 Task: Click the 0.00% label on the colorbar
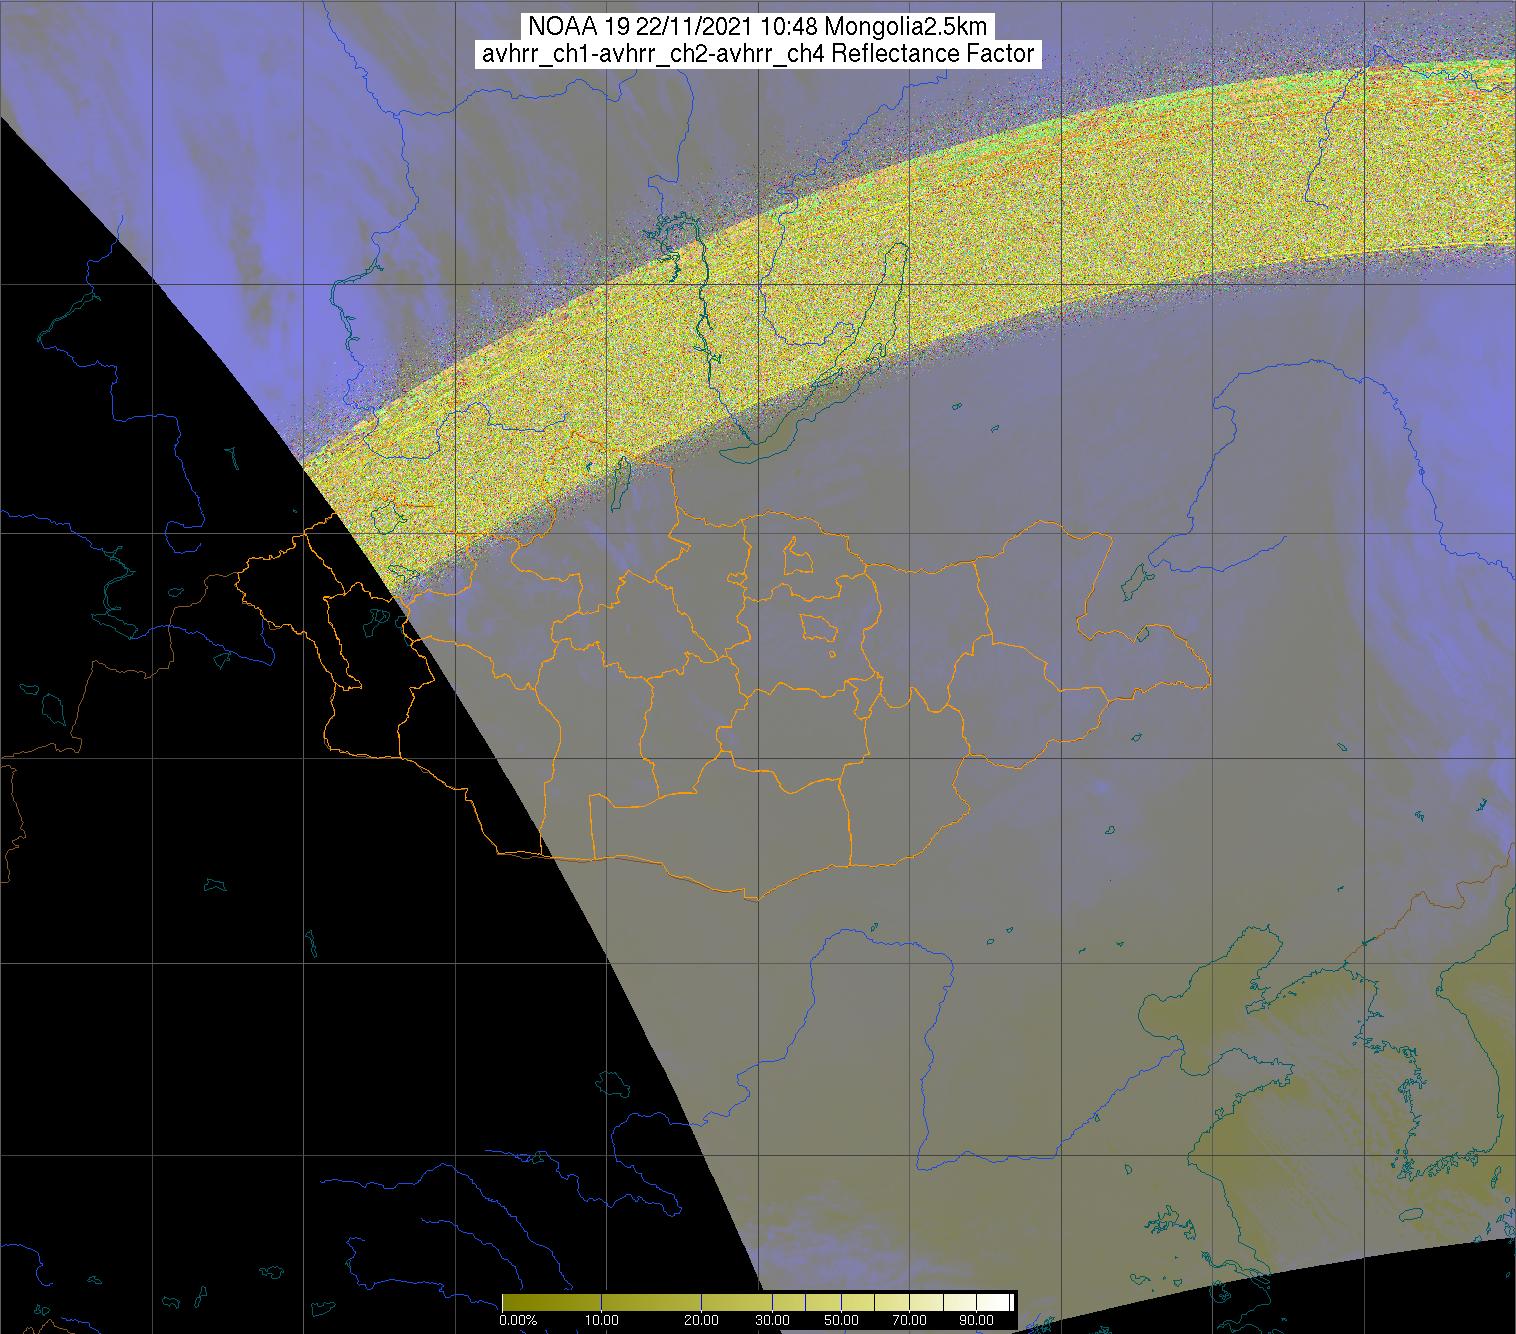point(519,1320)
